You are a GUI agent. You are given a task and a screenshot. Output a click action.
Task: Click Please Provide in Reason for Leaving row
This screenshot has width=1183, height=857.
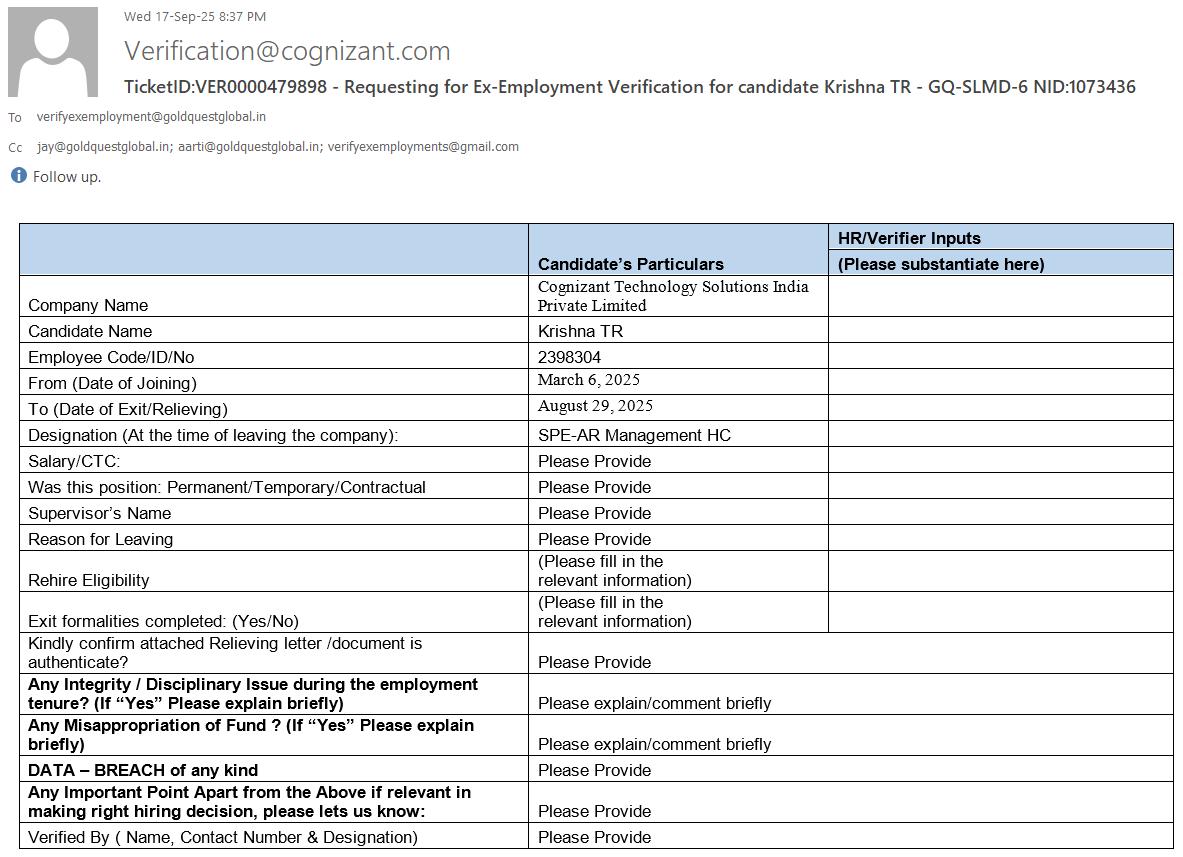pos(594,539)
